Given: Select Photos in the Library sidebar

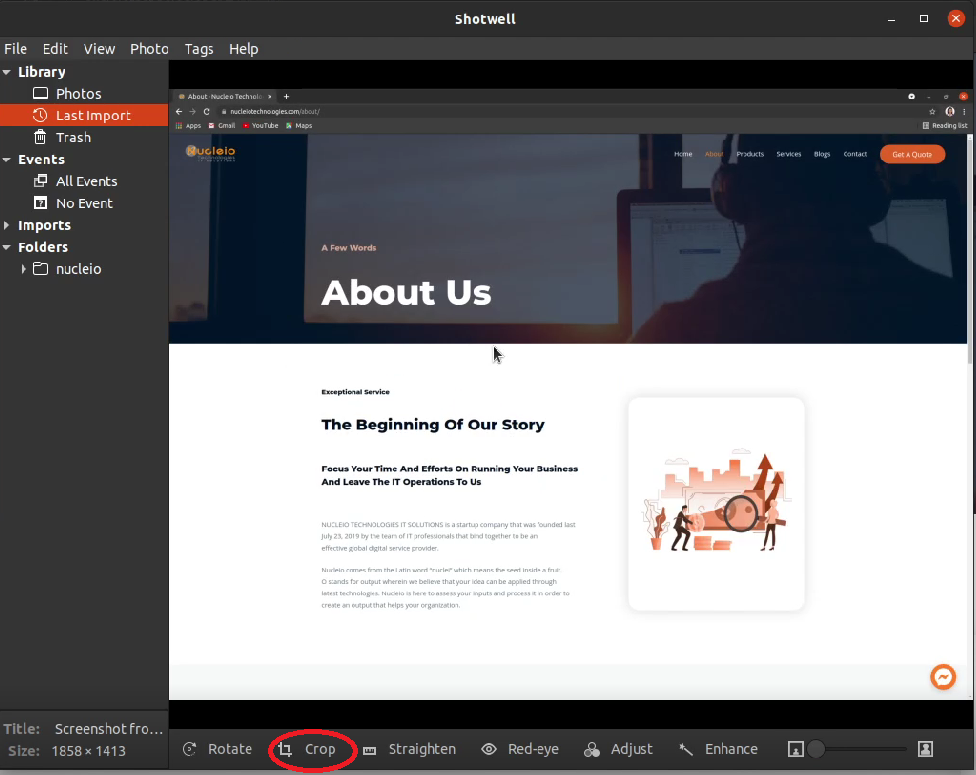Looking at the screenshot, I should (84, 93).
